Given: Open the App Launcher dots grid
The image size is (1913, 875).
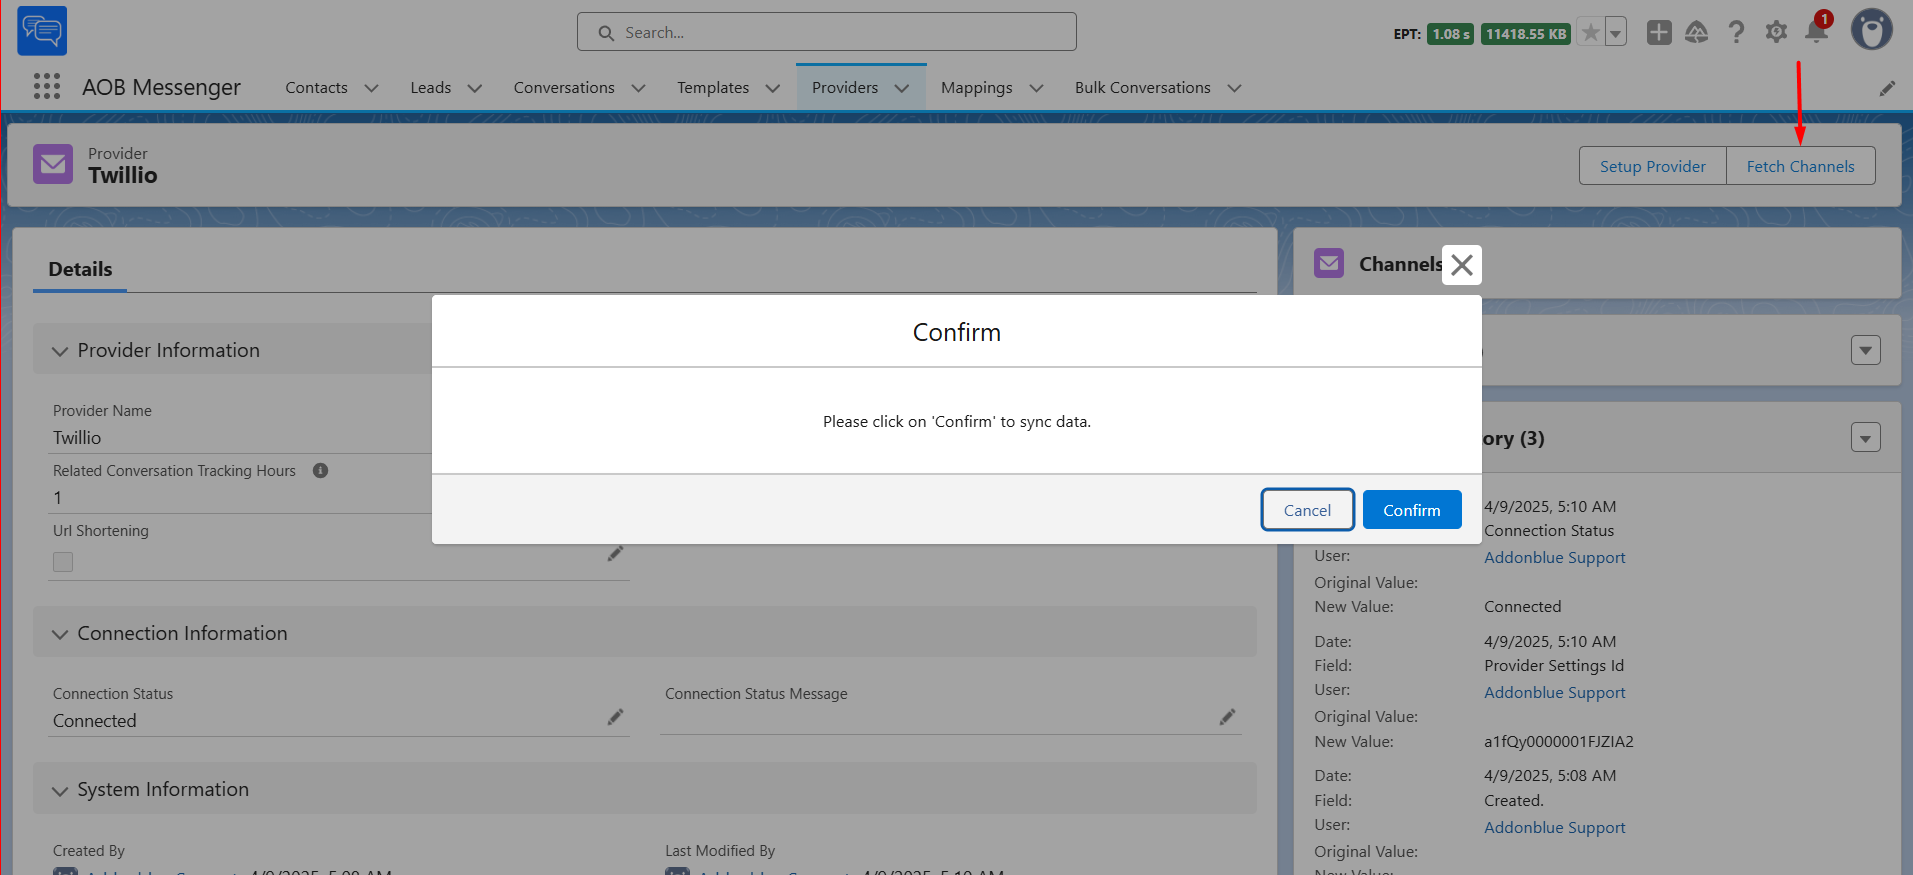Looking at the screenshot, I should pos(47,87).
